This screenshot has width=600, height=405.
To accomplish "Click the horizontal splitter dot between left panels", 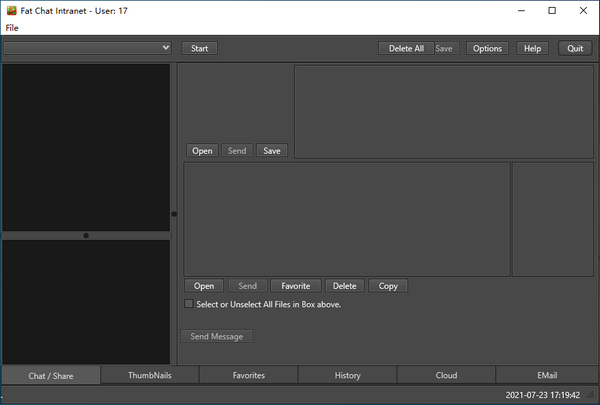I will [x=86, y=236].
